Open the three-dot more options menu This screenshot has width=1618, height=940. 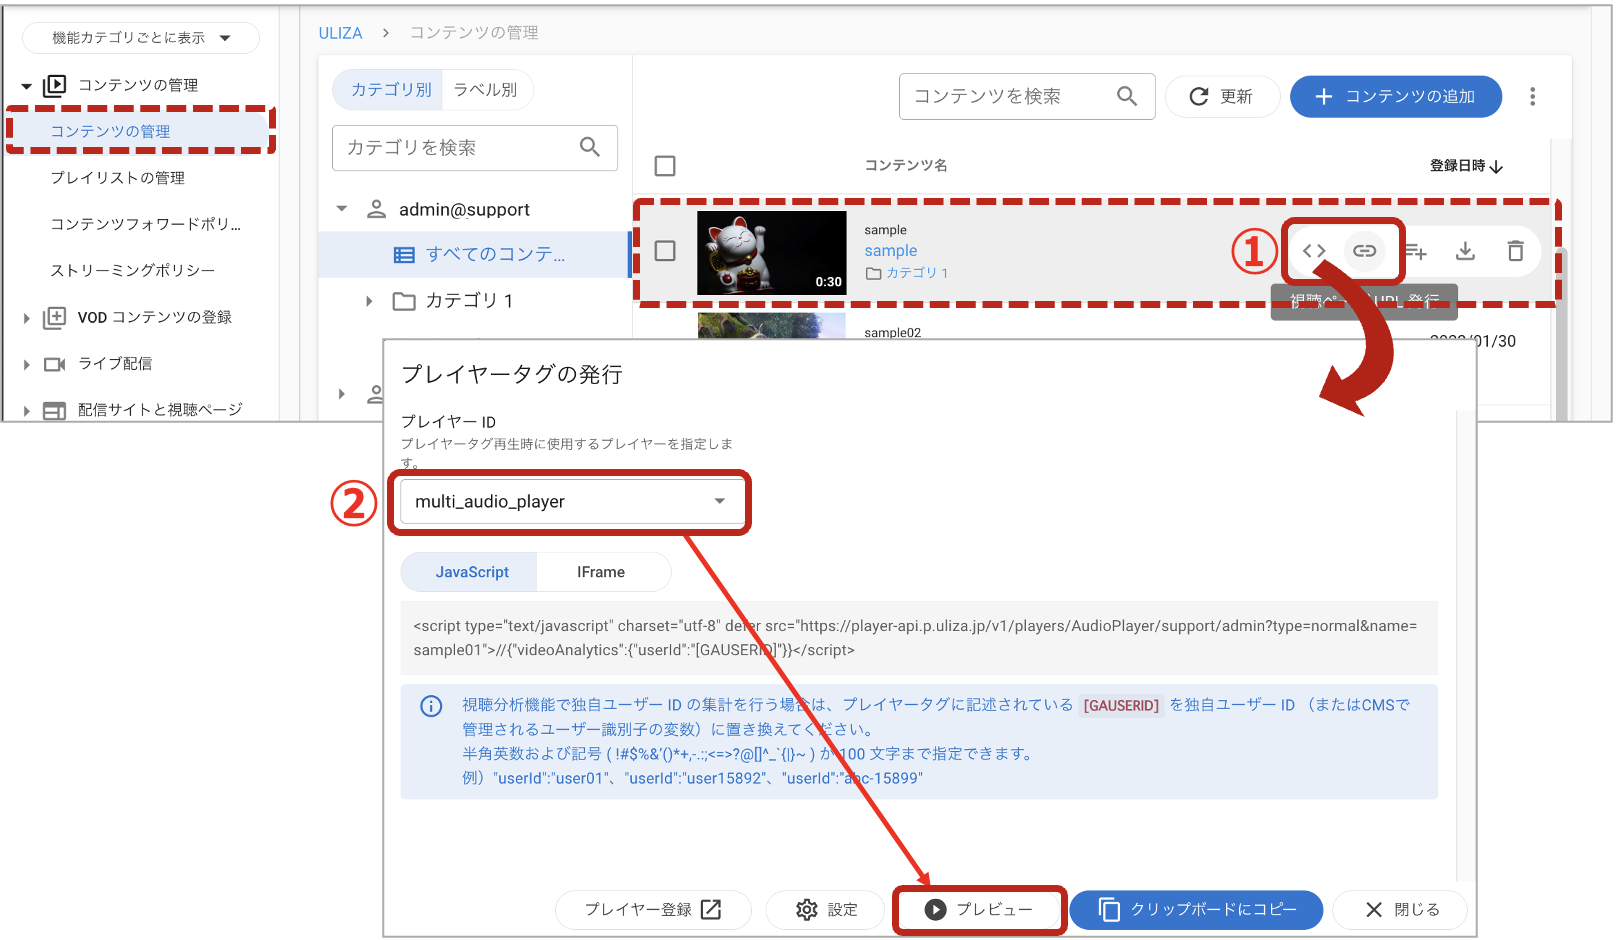[x=1532, y=97]
